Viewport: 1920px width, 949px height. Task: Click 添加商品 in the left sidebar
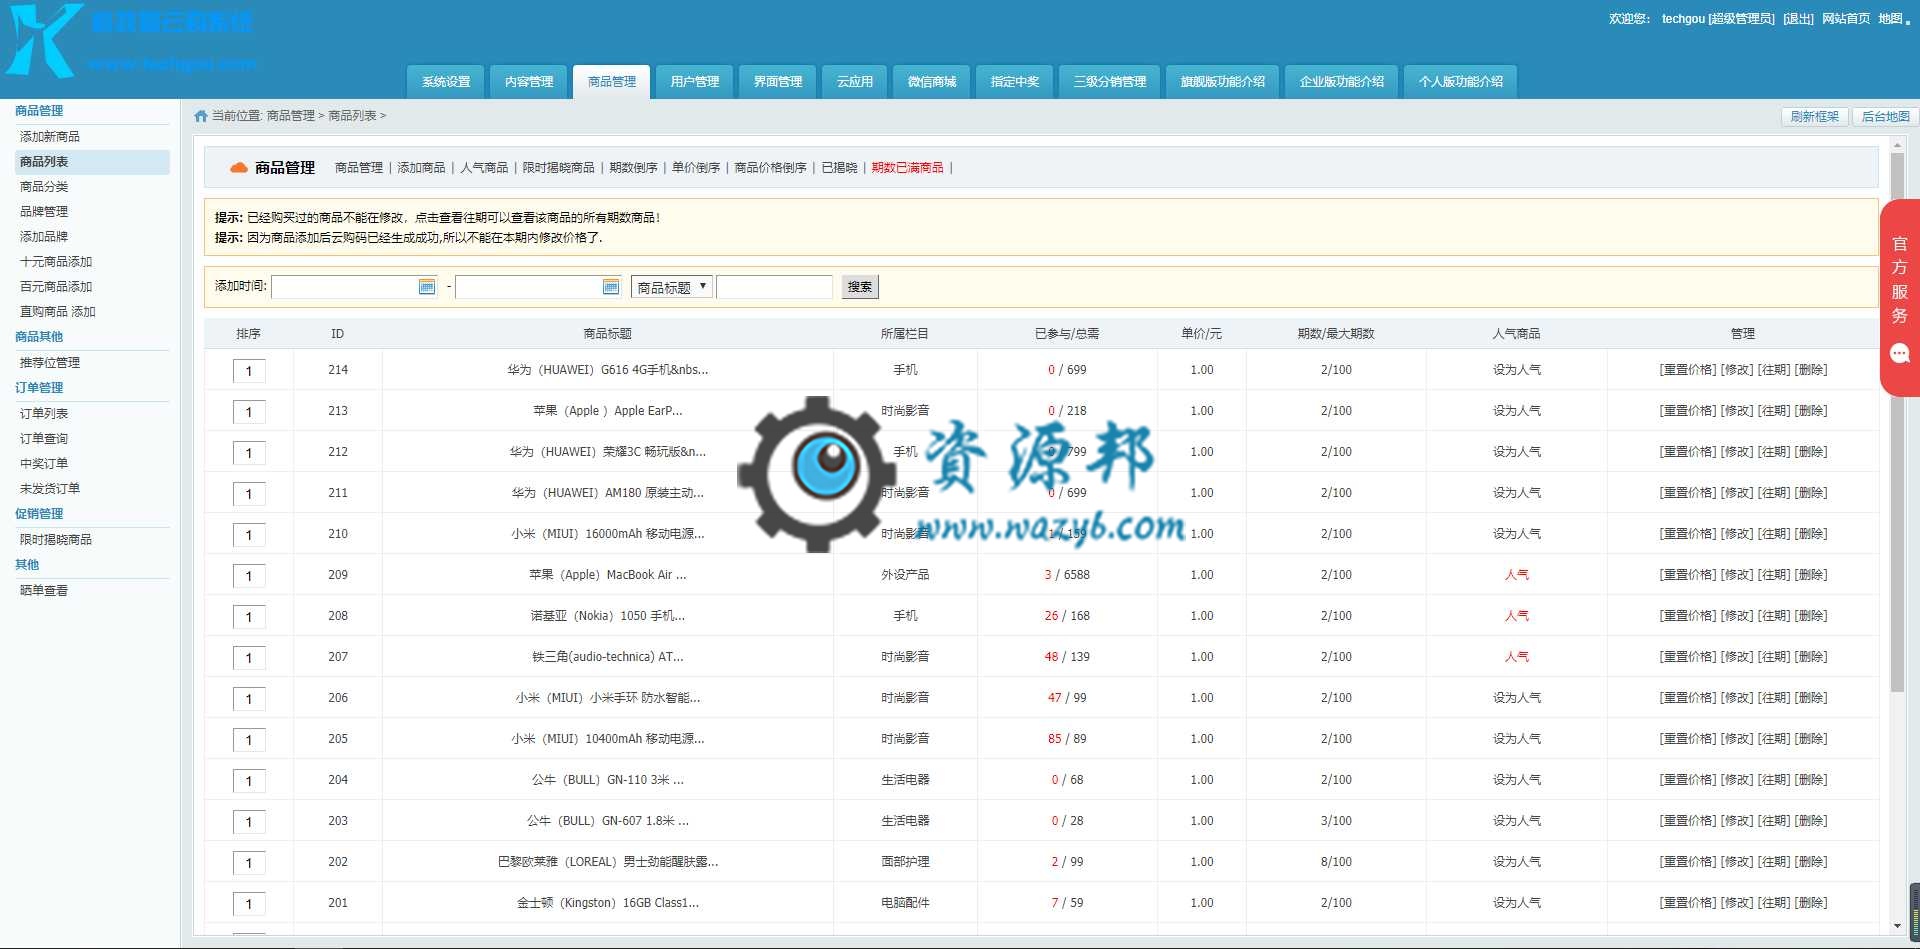[50, 137]
